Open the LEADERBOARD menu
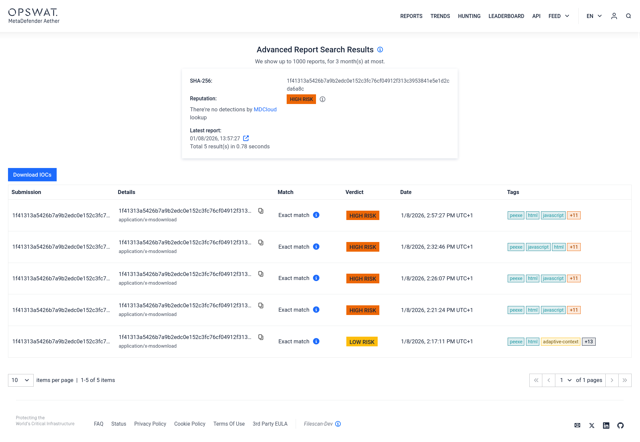The image size is (640, 442). pyautogui.click(x=506, y=16)
